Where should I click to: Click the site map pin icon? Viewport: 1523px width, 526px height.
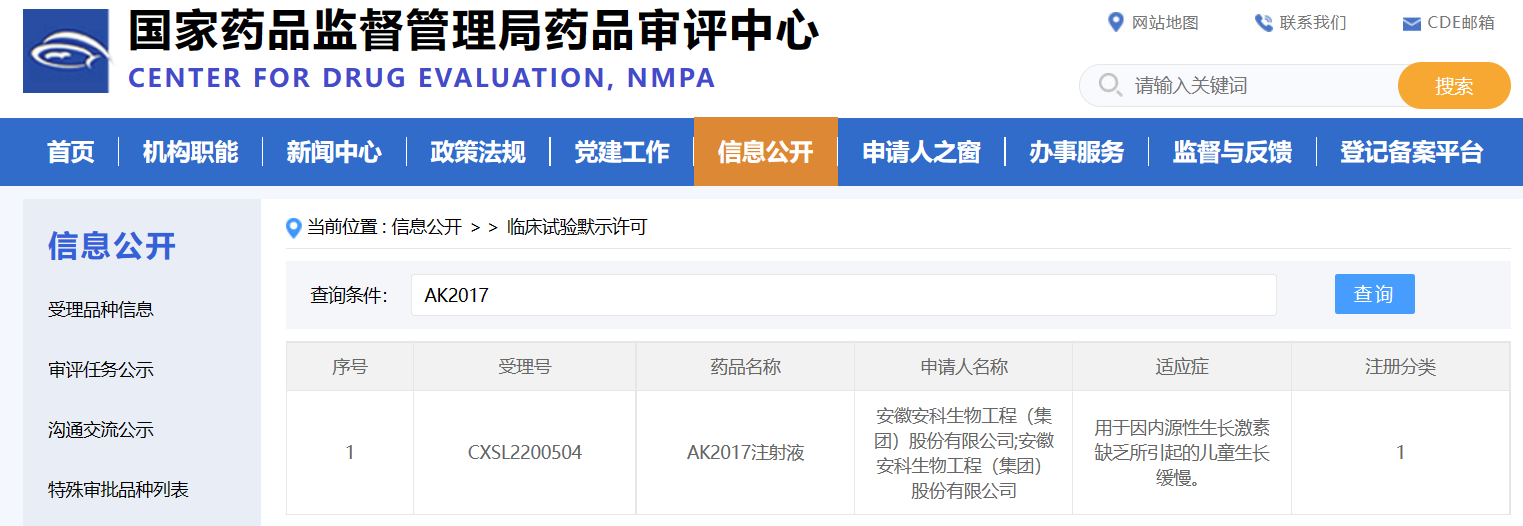[x=1116, y=22]
